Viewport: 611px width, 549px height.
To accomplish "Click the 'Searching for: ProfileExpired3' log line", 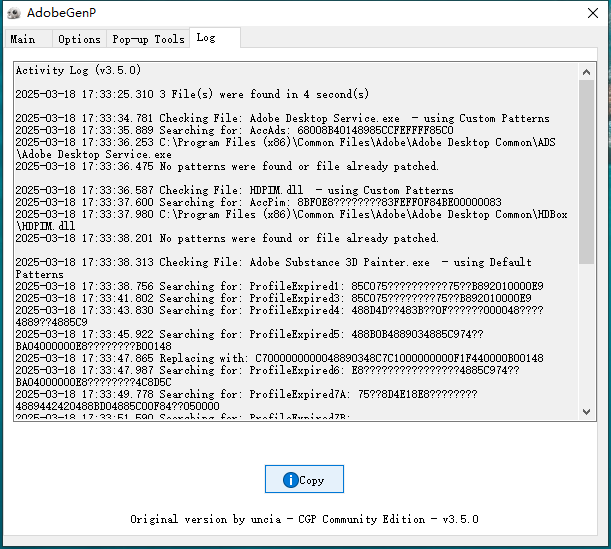I will 274,298.
